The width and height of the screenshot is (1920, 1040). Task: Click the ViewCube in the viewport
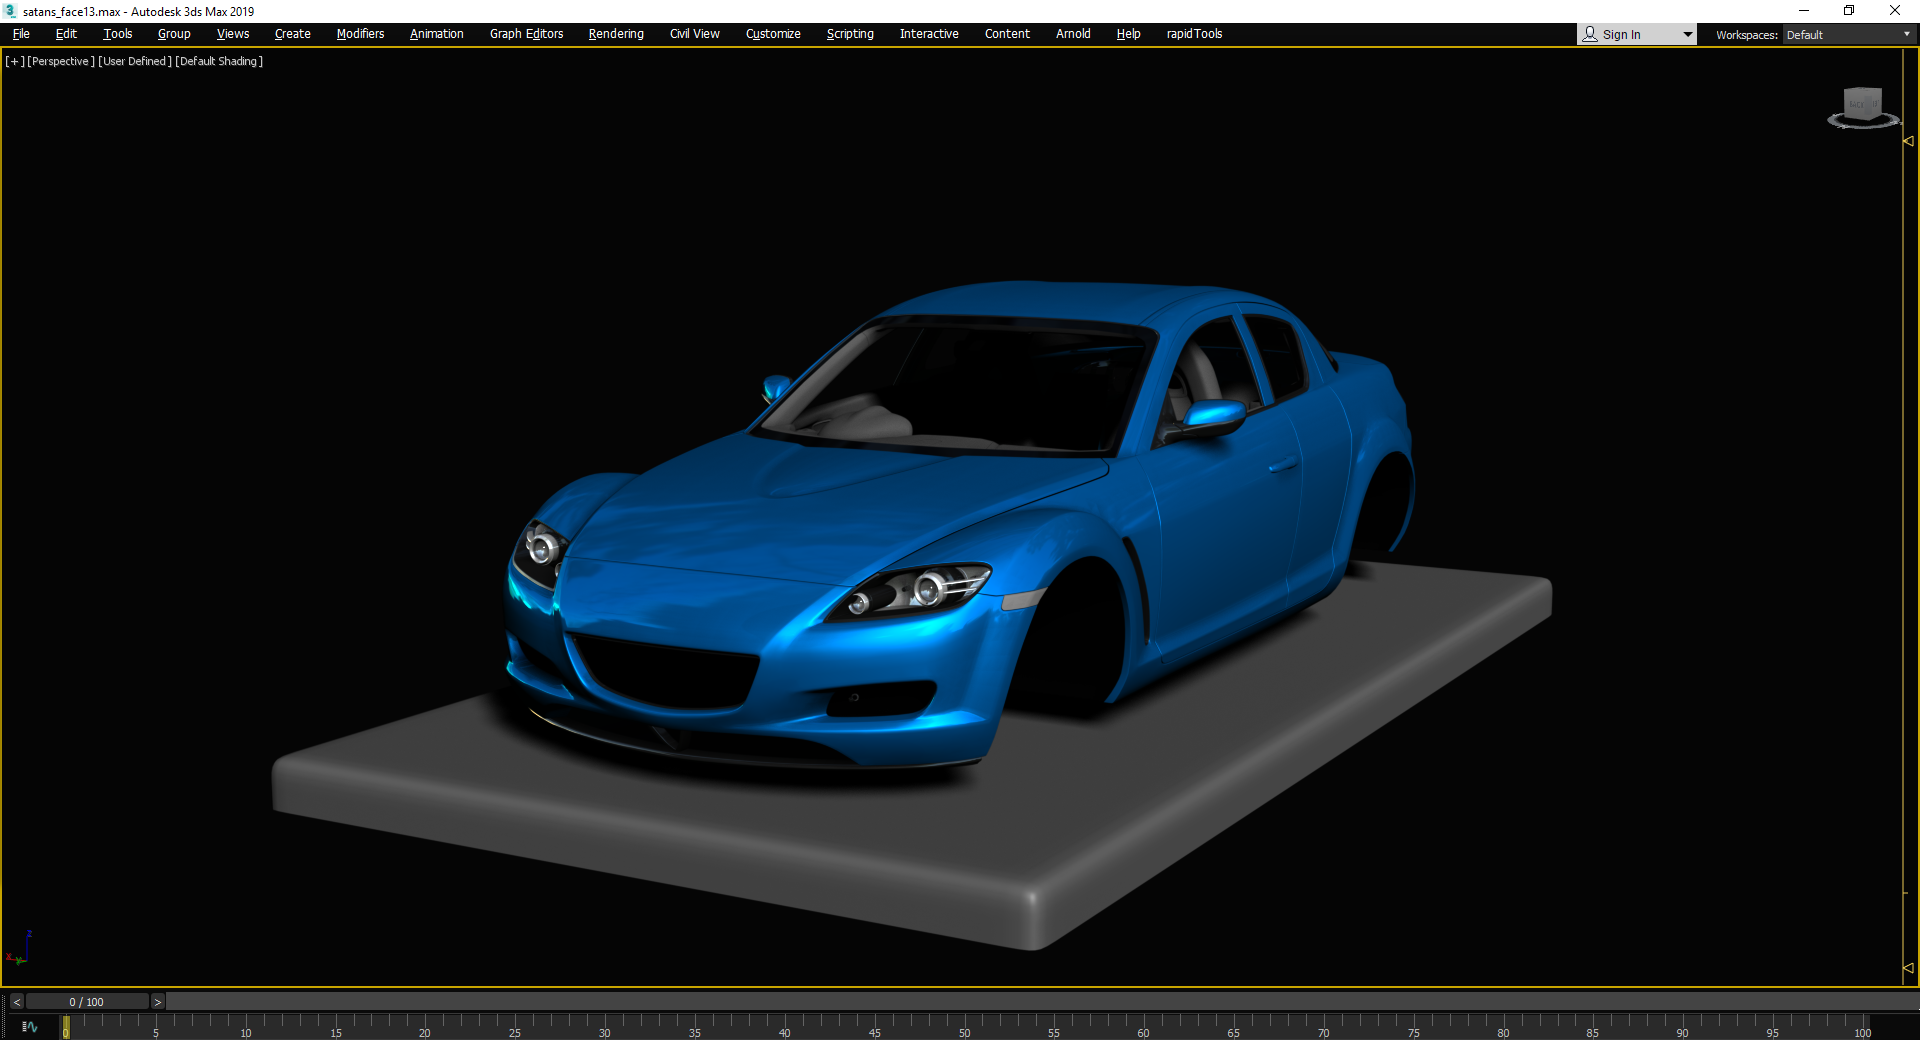[1862, 103]
